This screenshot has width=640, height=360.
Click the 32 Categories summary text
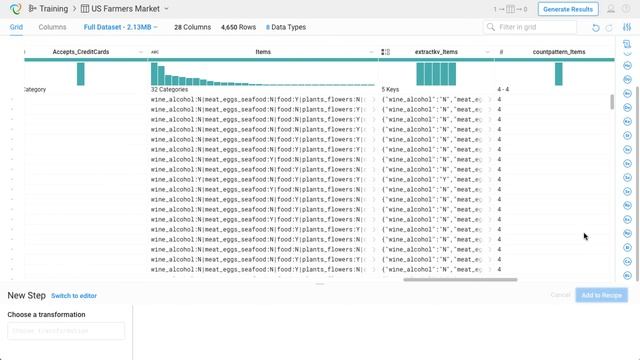click(169, 89)
